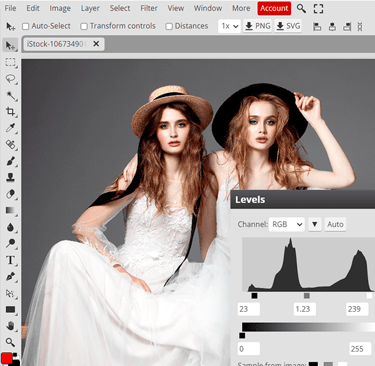375x366 pixels.
Task: Click the search magnifier in the menu bar
Action: [x=301, y=8]
